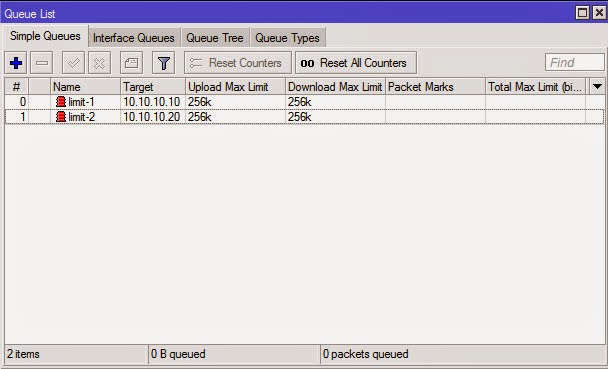Close the Queue List window
Image resolution: width=608 pixels, height=369 pixels.
pyautogui.click(x=599, y=13)
